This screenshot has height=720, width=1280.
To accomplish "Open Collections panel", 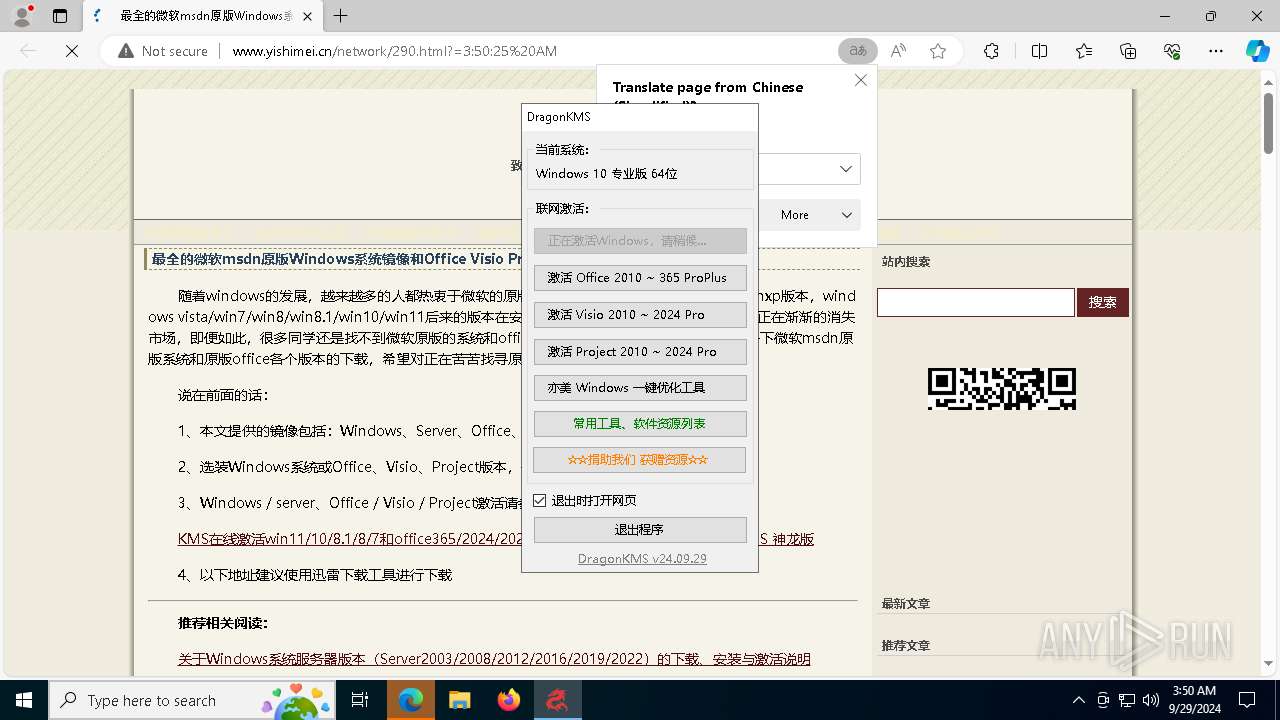I will click(x=1128, y=51).
